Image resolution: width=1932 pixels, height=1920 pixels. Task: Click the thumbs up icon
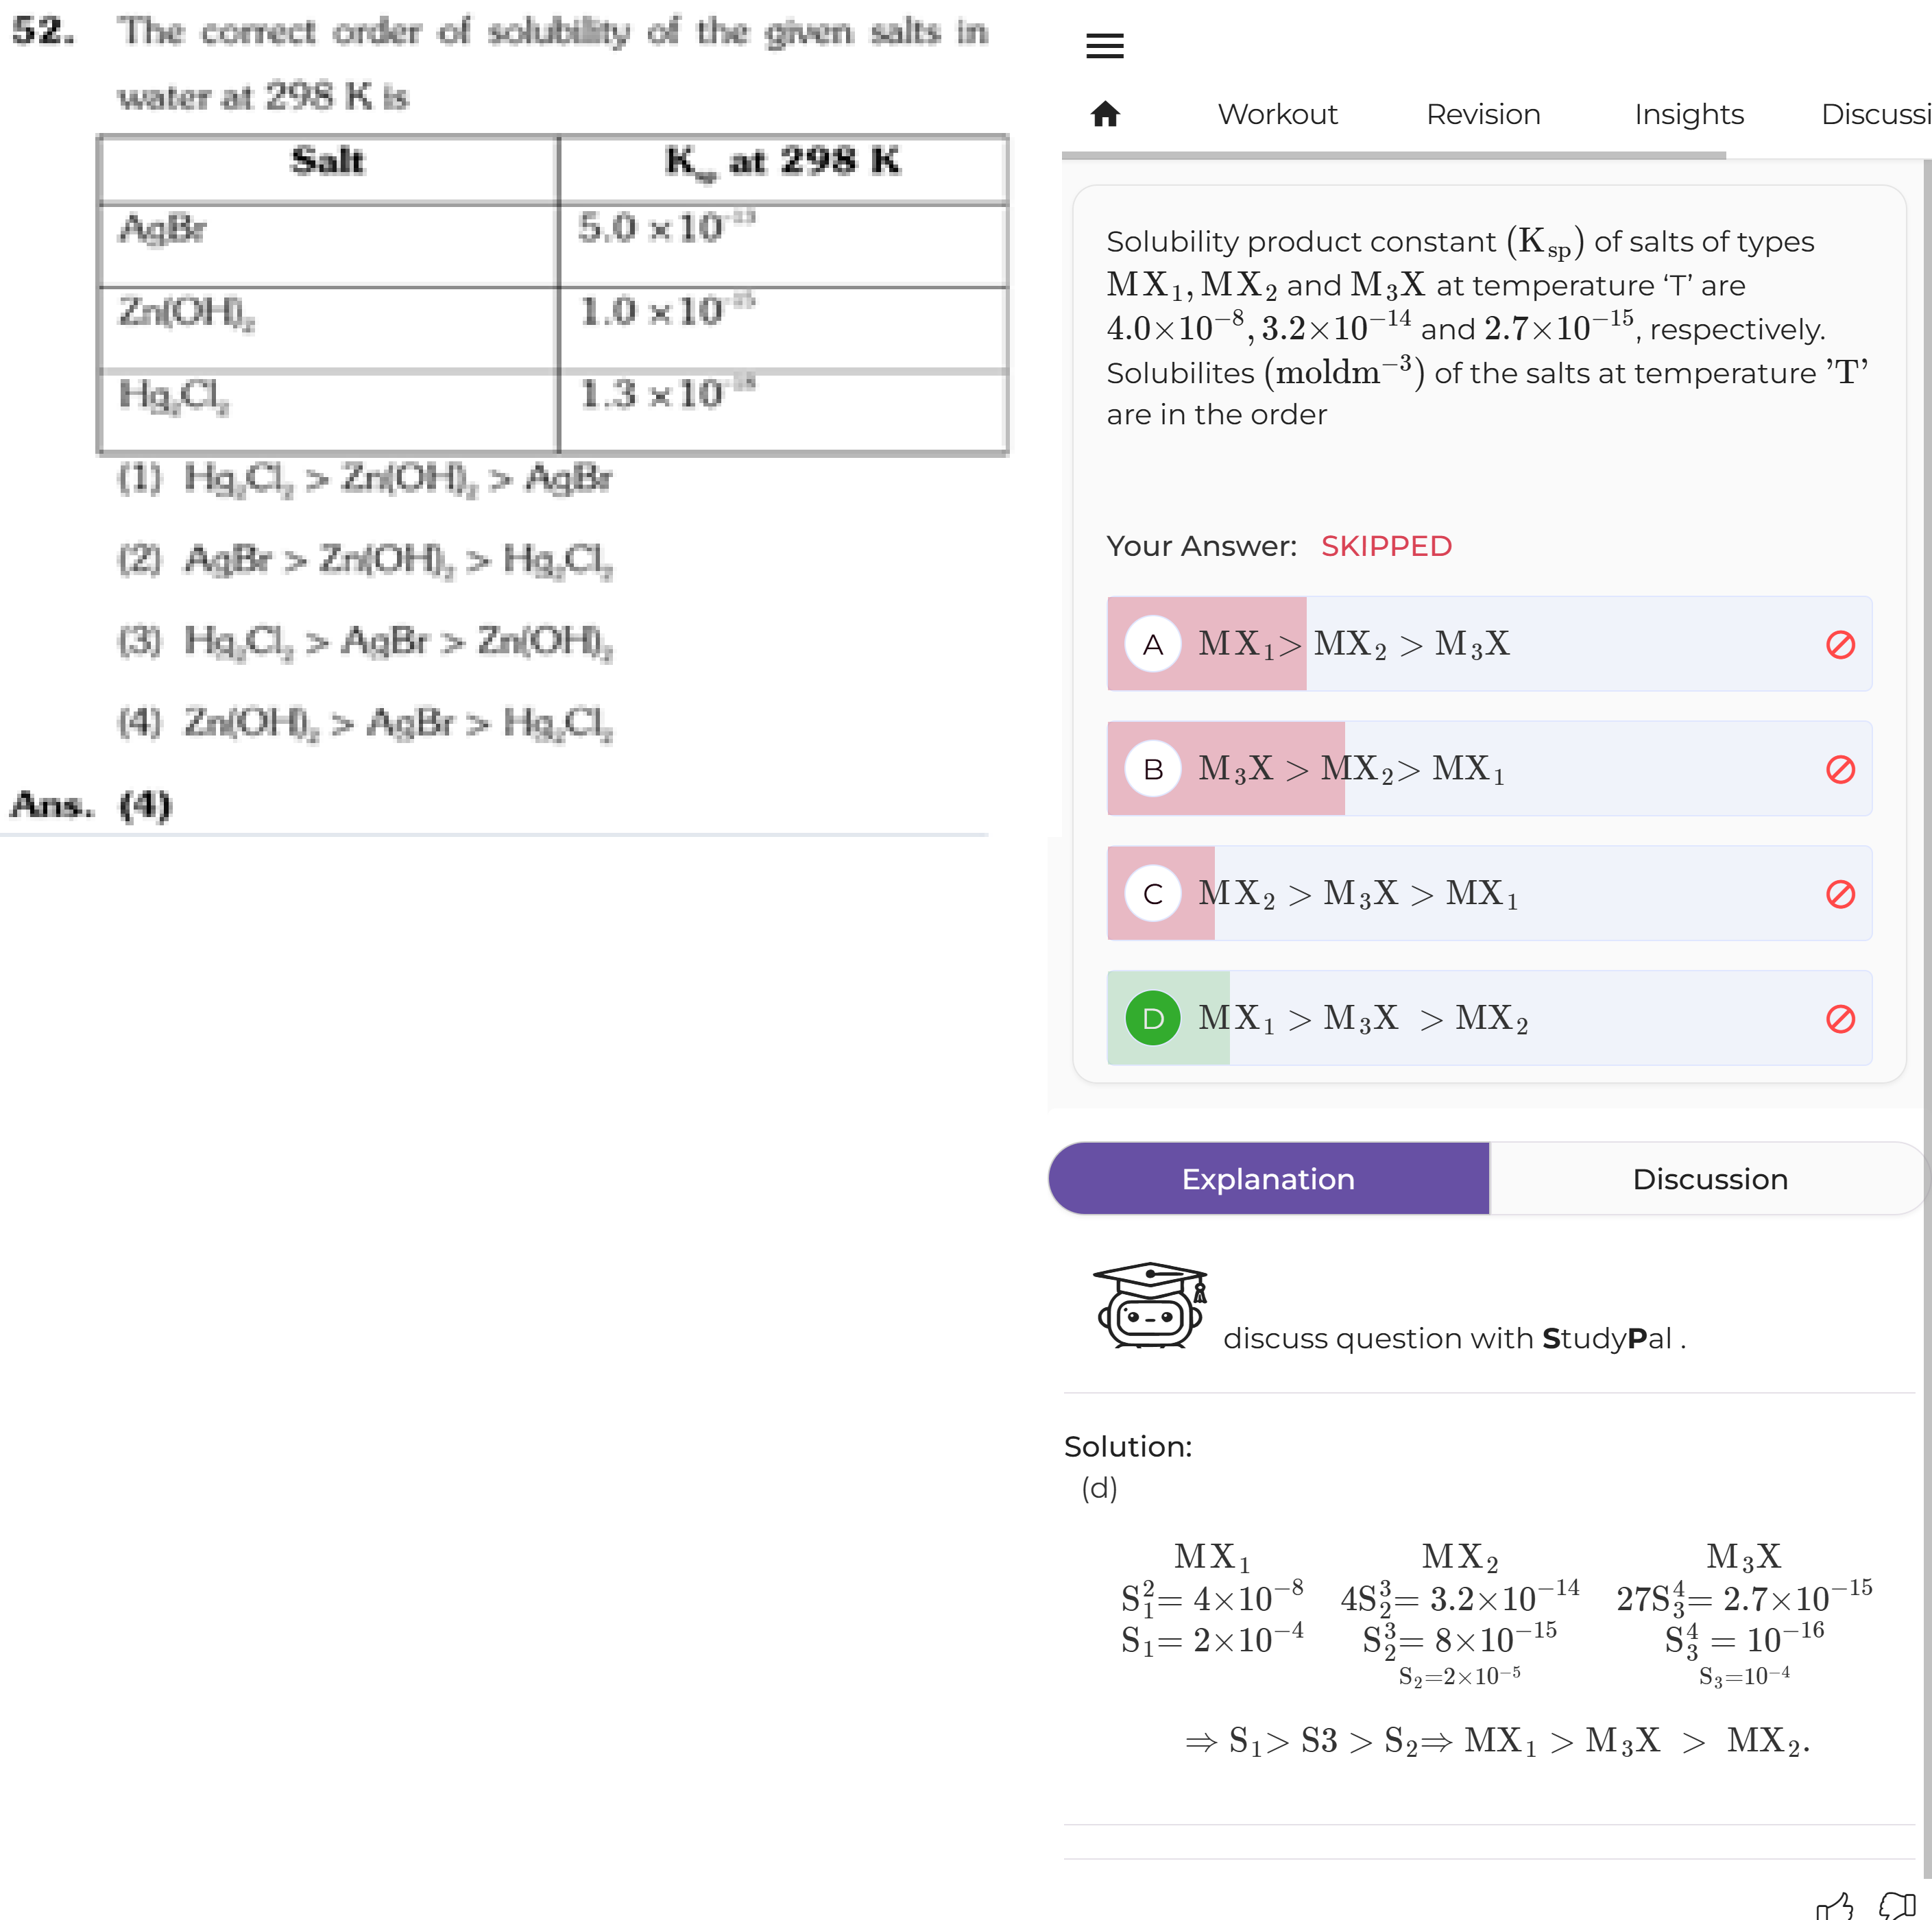pos(1835,1905)
